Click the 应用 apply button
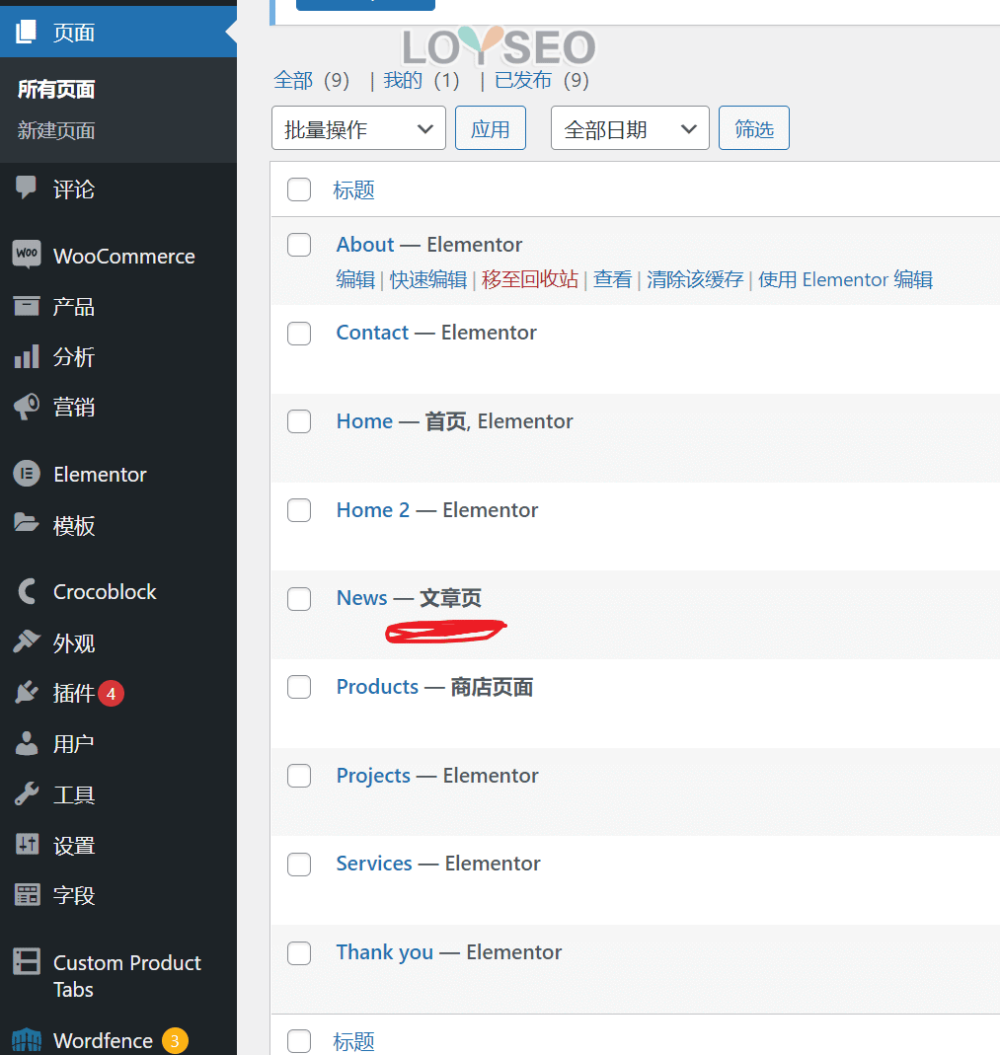Image resolution: width=1000 pixels, height=1055 pixels. [490, 128]
